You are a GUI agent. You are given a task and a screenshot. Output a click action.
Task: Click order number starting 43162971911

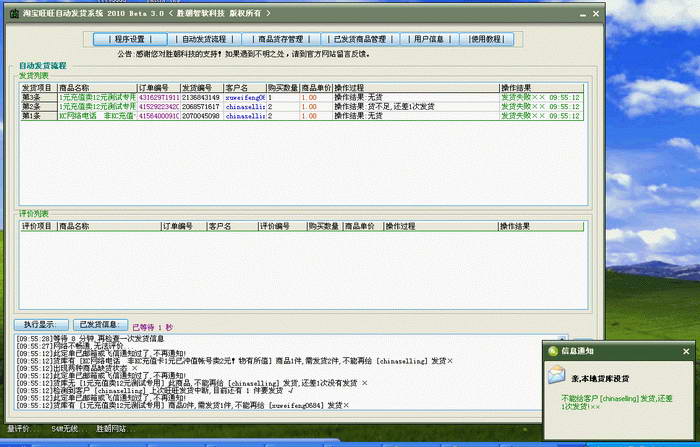pos(158,97)
